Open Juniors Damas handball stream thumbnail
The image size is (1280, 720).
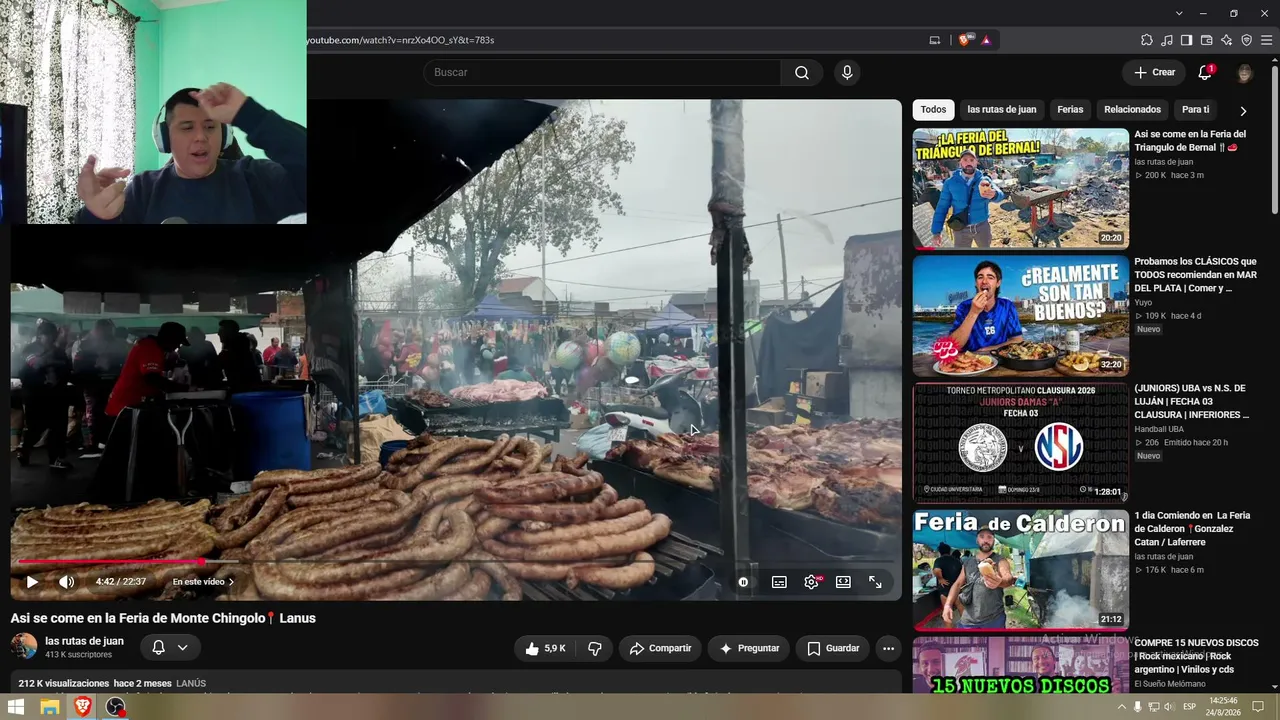(1020, 442)
